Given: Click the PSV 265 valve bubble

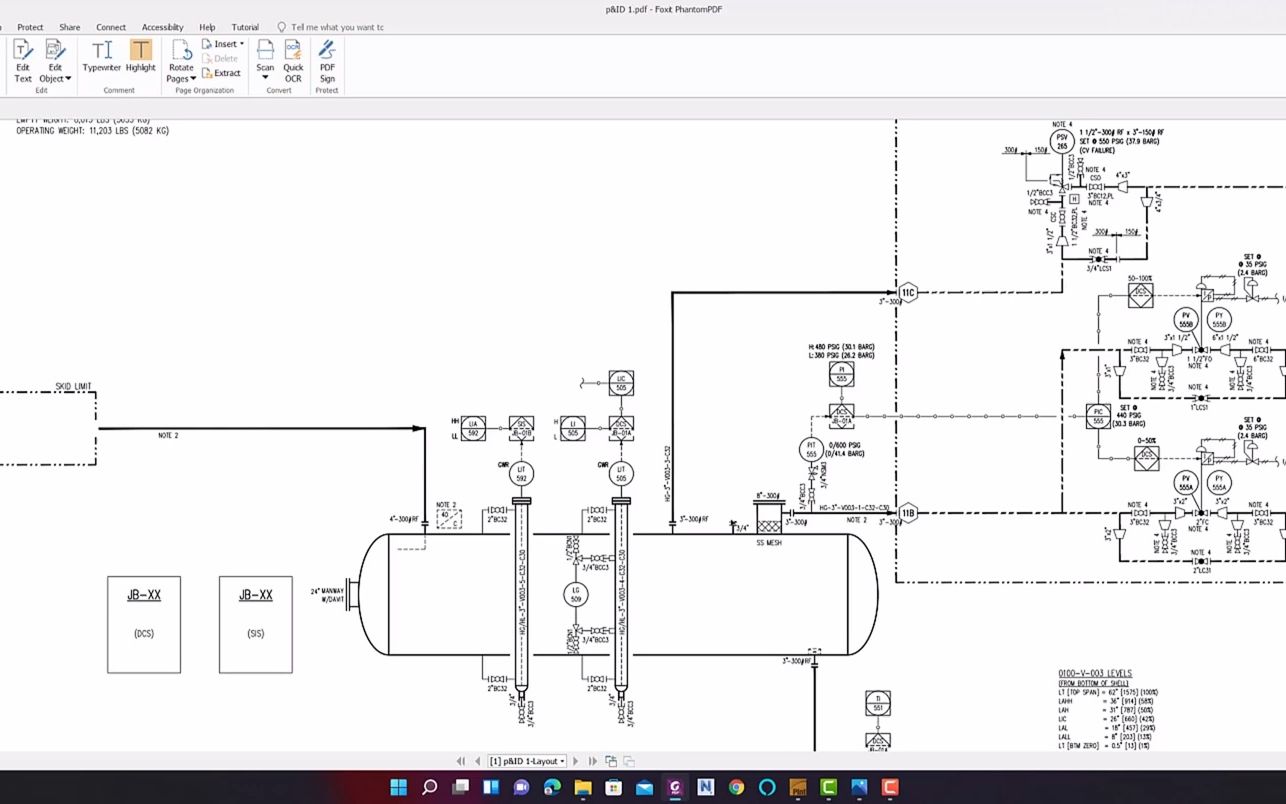Looking at the screenshot, I should [x=1062, y=141].
